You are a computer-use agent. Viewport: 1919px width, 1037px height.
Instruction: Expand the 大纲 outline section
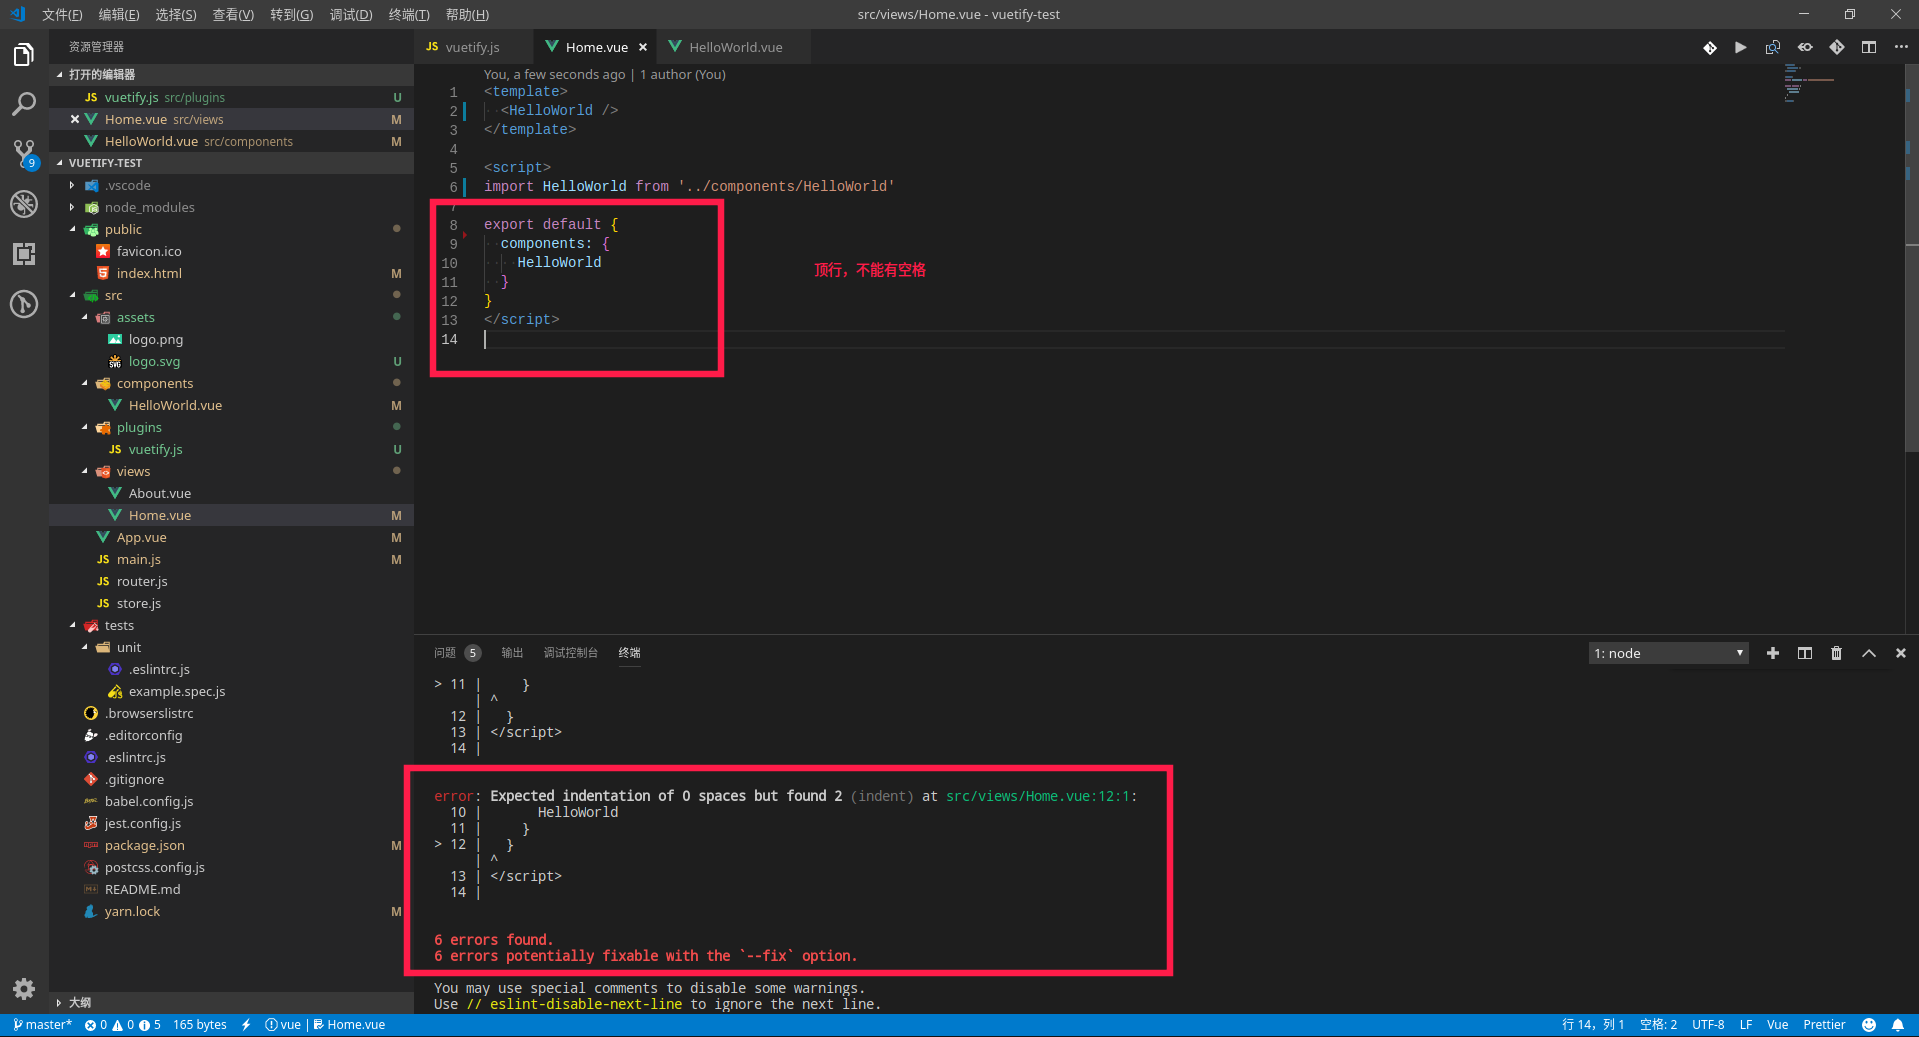click(x=231, y=1002)
